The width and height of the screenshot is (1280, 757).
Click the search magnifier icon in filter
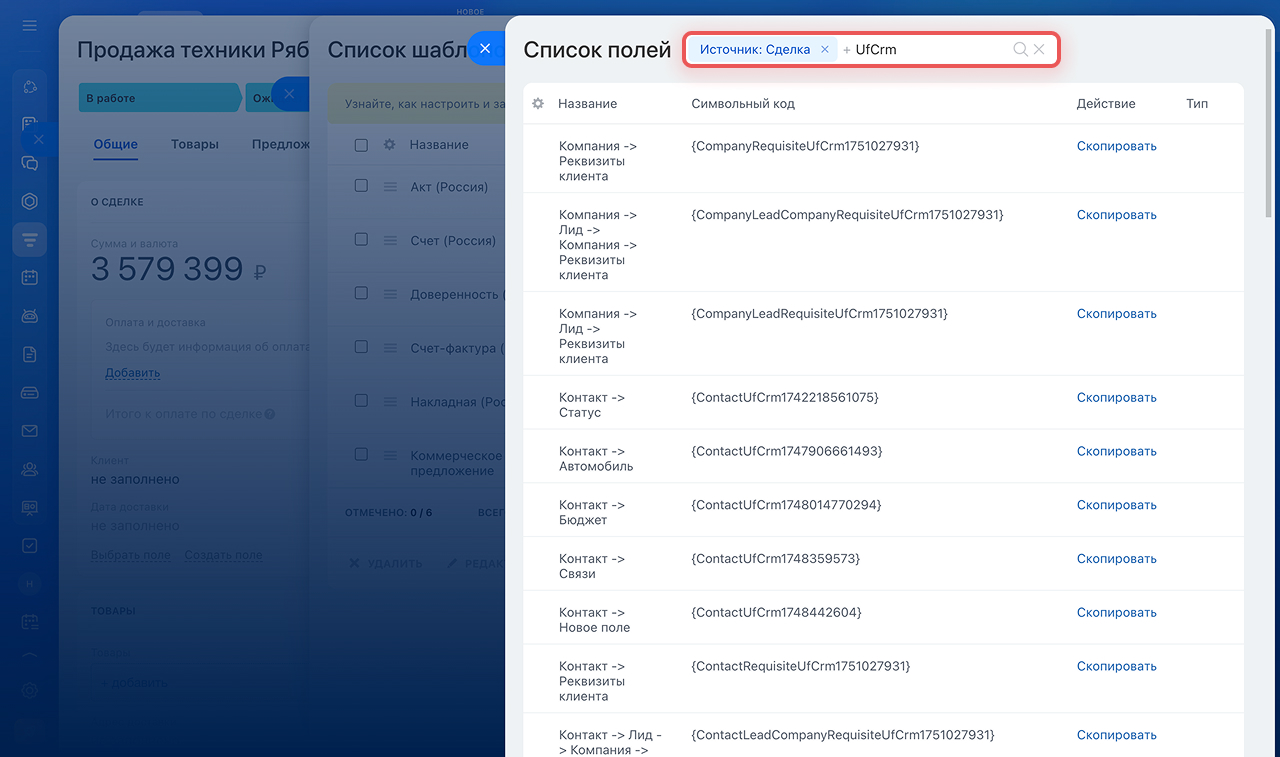(x=1020, y=49)
